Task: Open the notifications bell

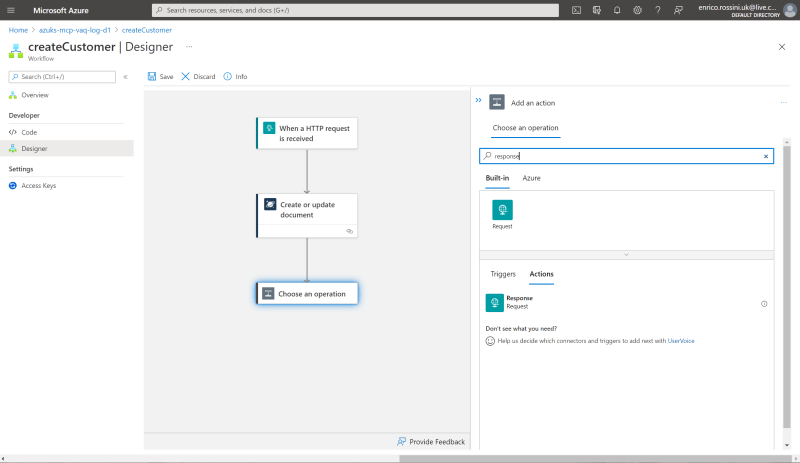Action: [617, 10]
